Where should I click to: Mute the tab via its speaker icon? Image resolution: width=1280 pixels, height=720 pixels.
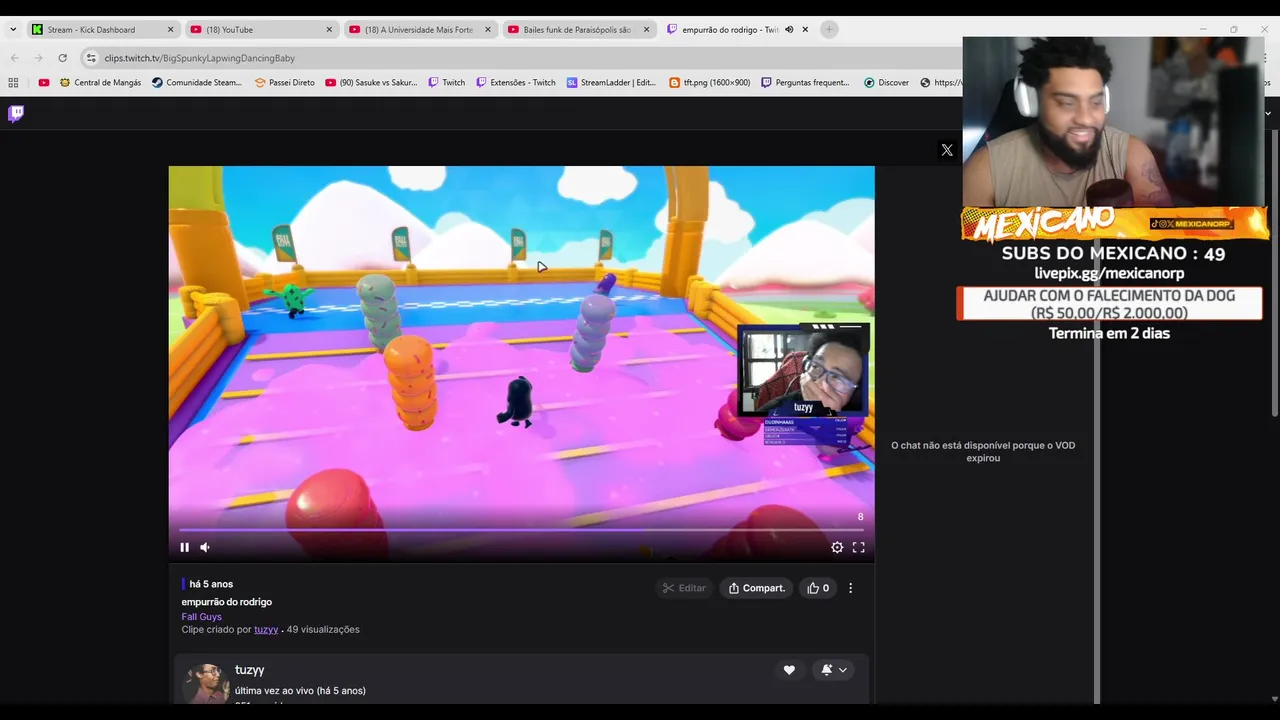pos(789,30)
